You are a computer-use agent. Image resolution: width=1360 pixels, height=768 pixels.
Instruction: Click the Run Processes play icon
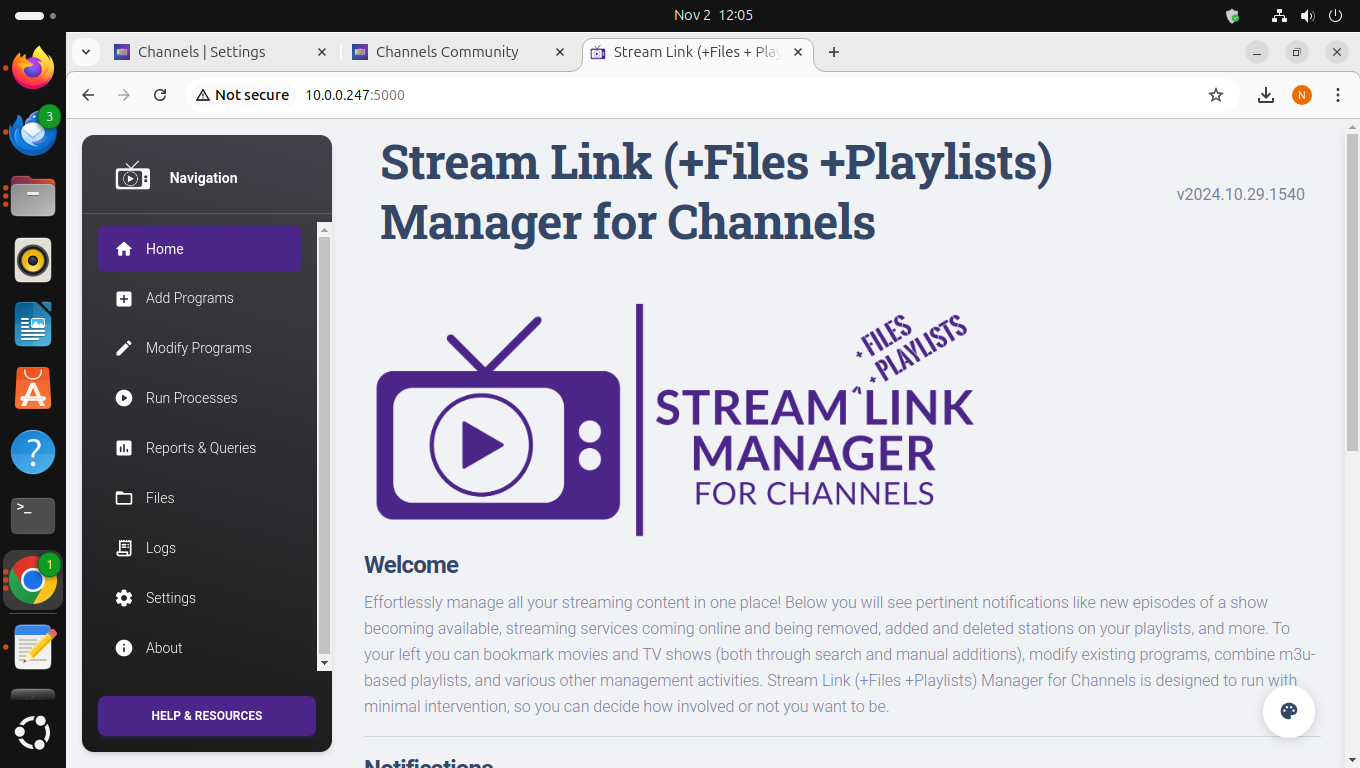pos(124,398)
